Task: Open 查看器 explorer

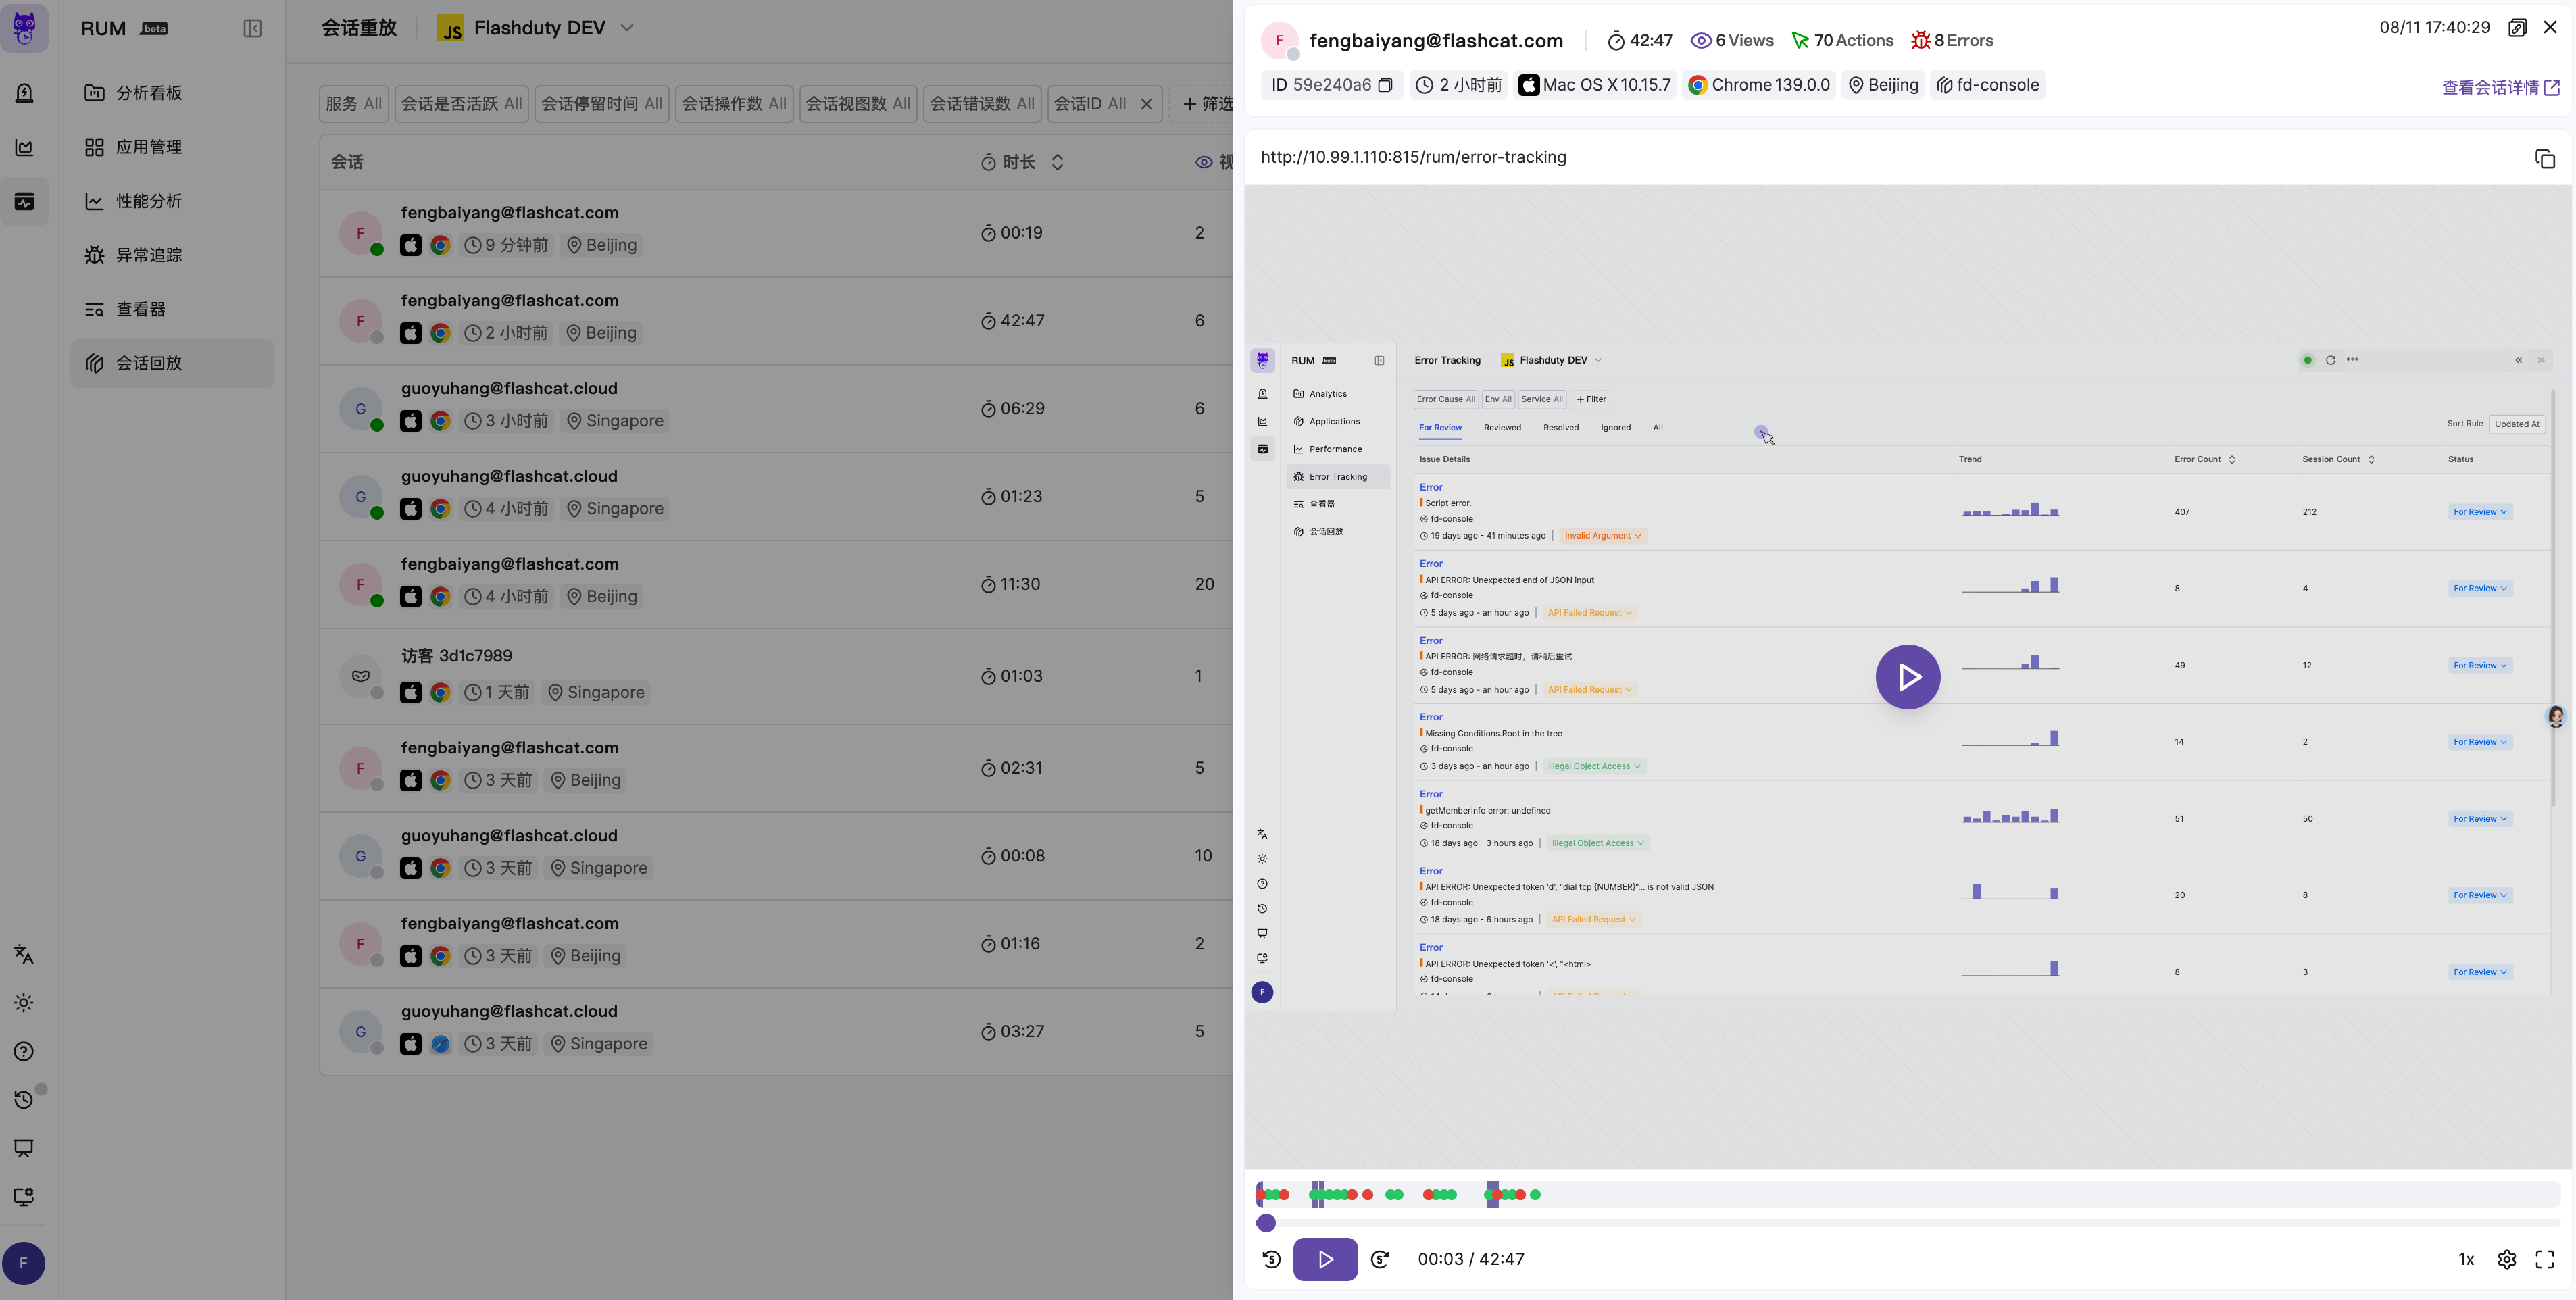Action: [x=171, y=309]
